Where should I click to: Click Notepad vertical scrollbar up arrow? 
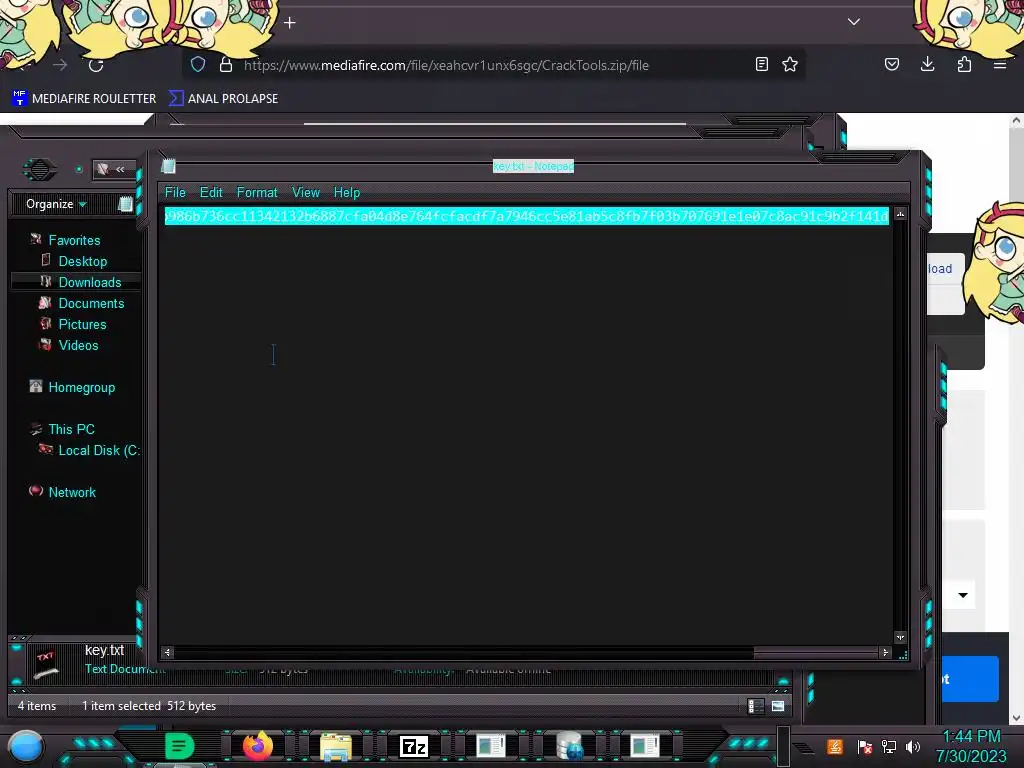pyautogui.click(x=901, y=214)
